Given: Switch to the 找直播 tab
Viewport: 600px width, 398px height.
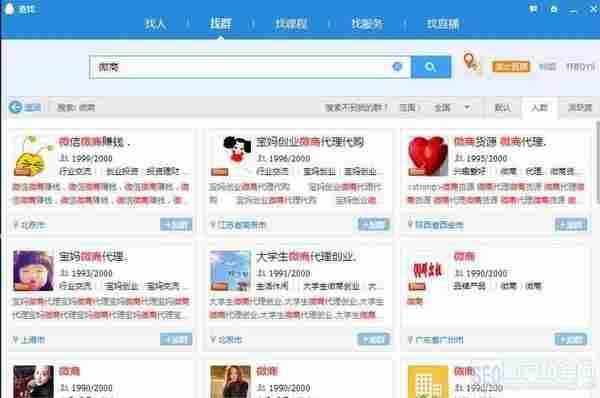Looking at the screenshot, I should coord(443,24).
